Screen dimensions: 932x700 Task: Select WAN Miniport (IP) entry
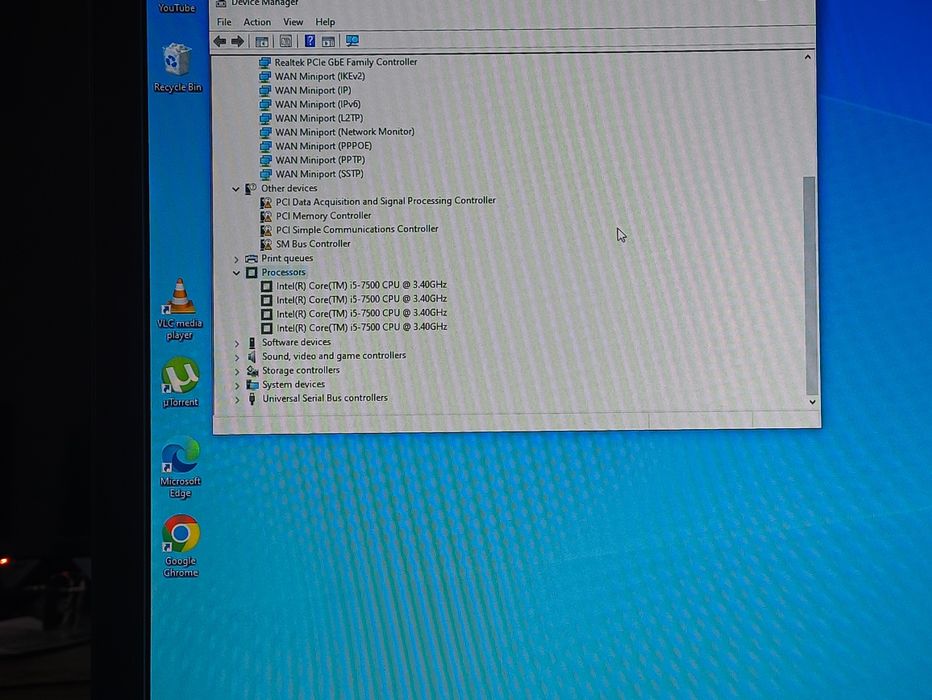tap(313, 90)
